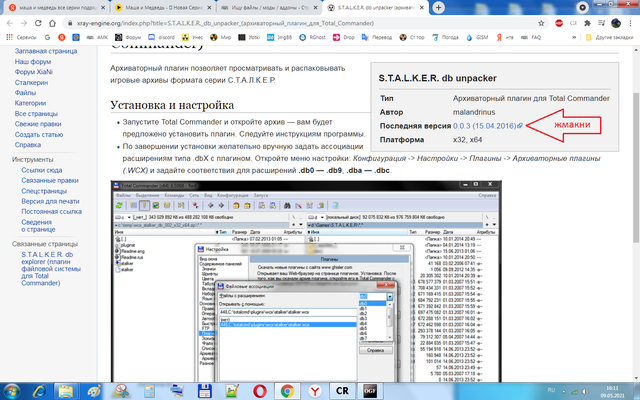Screen dimensions: 640x400
Task: Open the S.T.A.L.K.E.R. db explorer related page link
Action: tap(51, 269)
